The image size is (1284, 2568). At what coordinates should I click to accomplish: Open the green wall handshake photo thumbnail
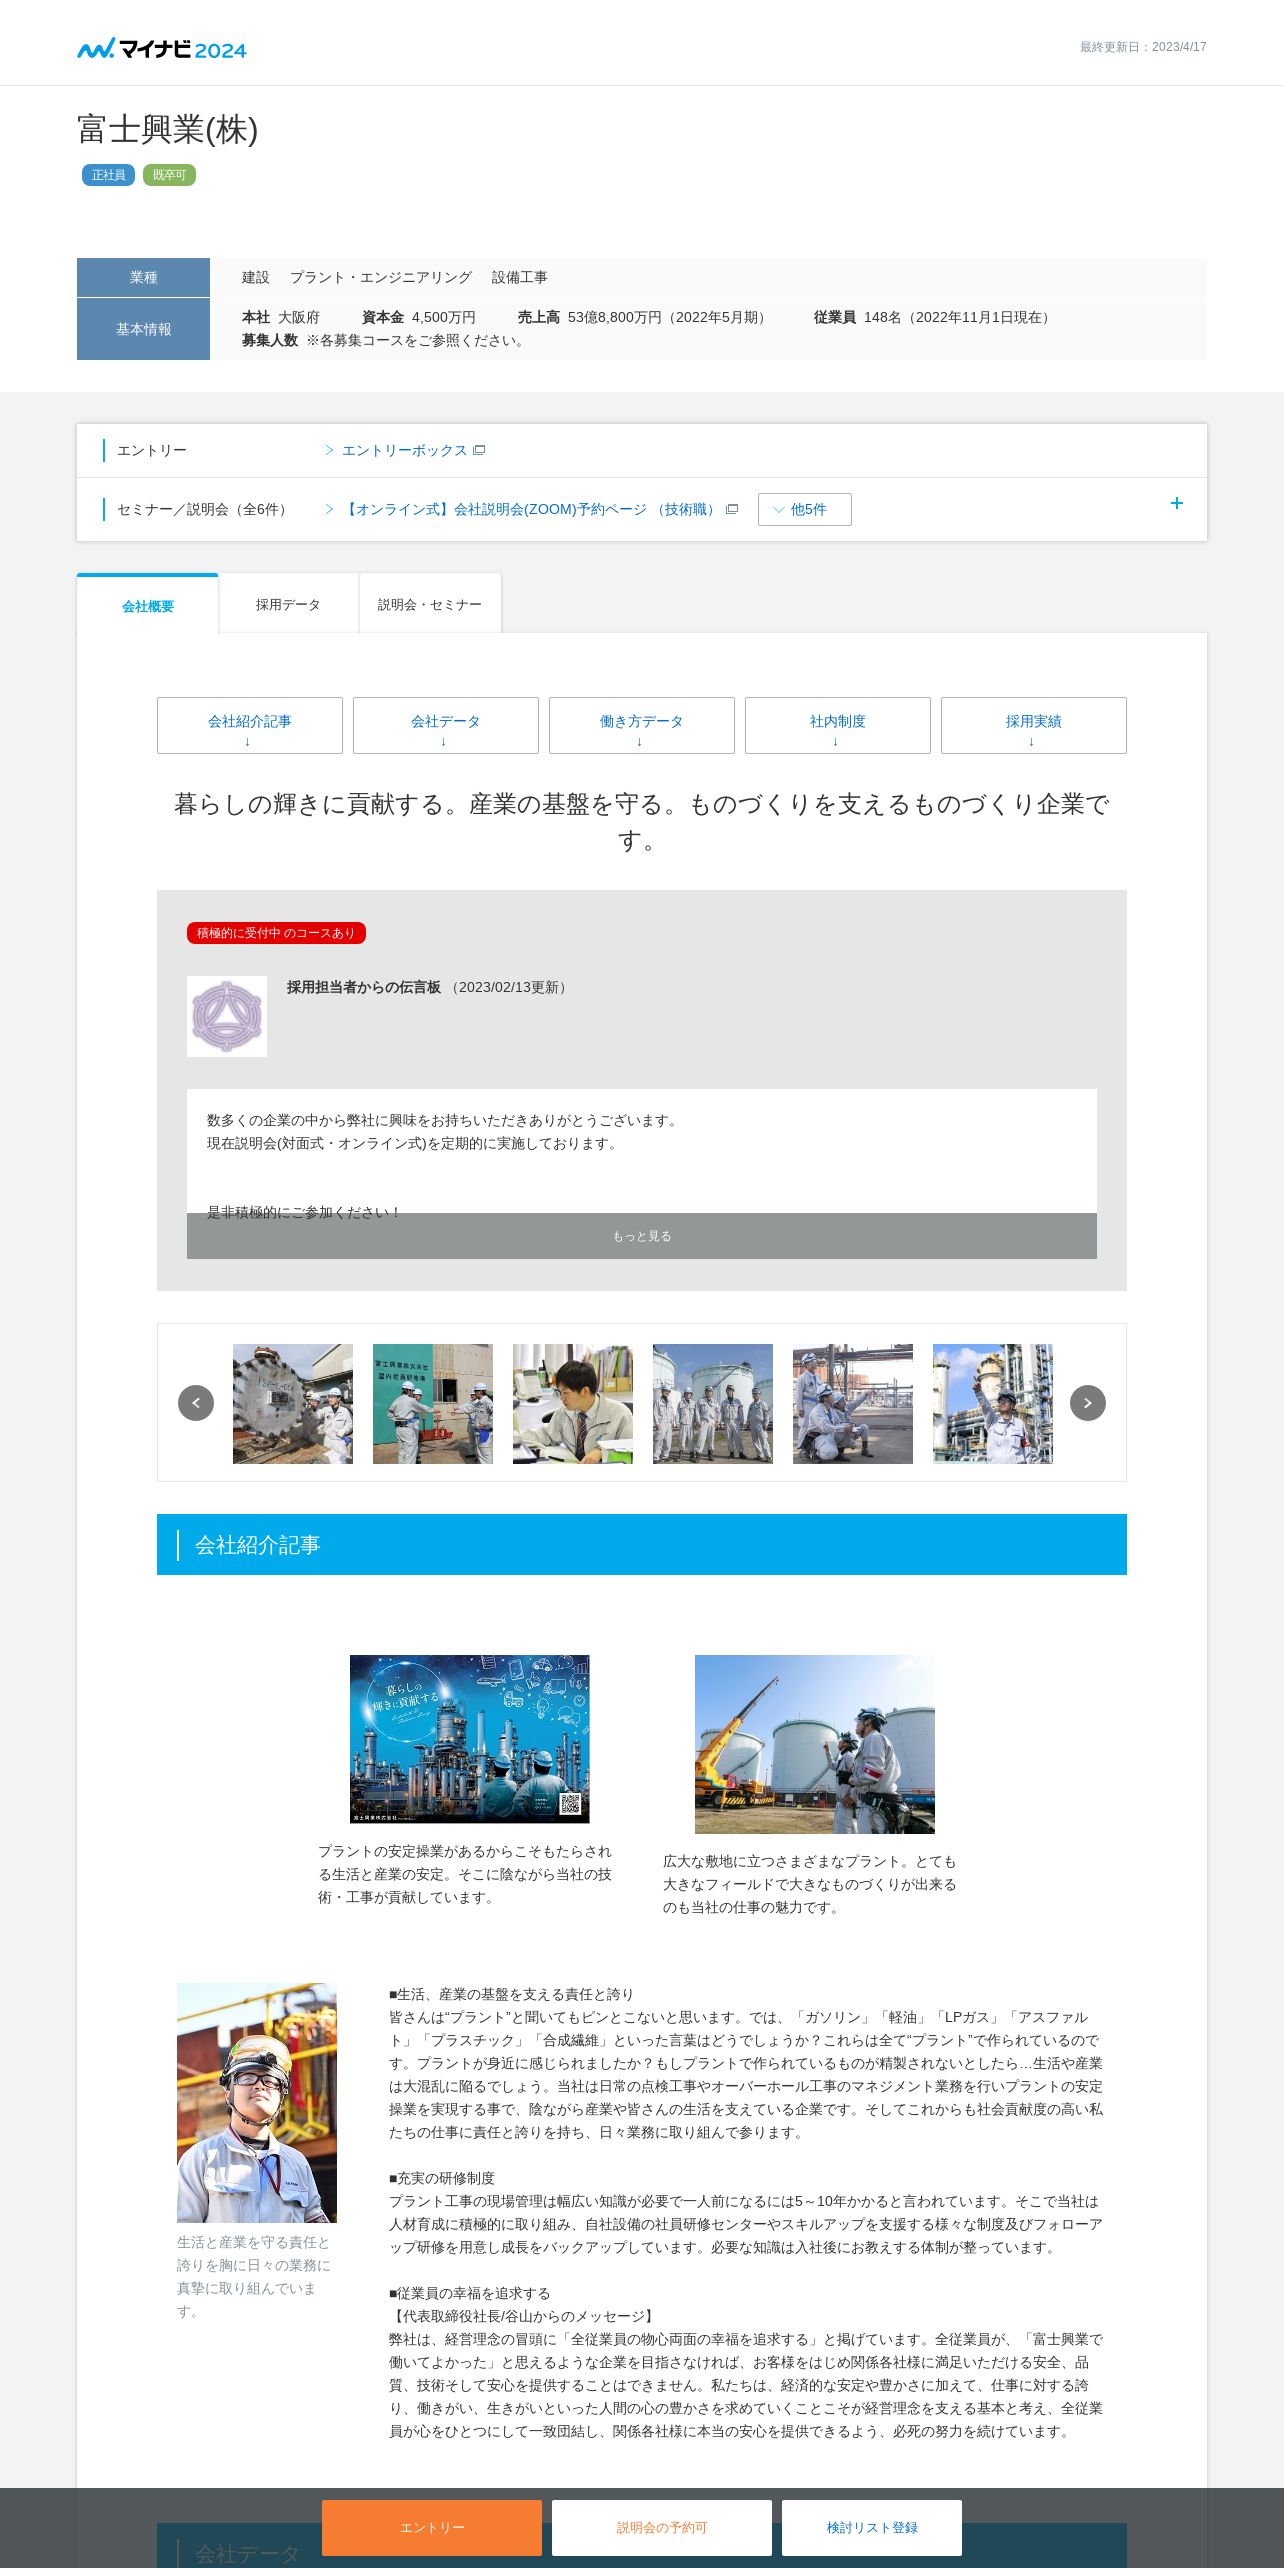pos(433,1404)
